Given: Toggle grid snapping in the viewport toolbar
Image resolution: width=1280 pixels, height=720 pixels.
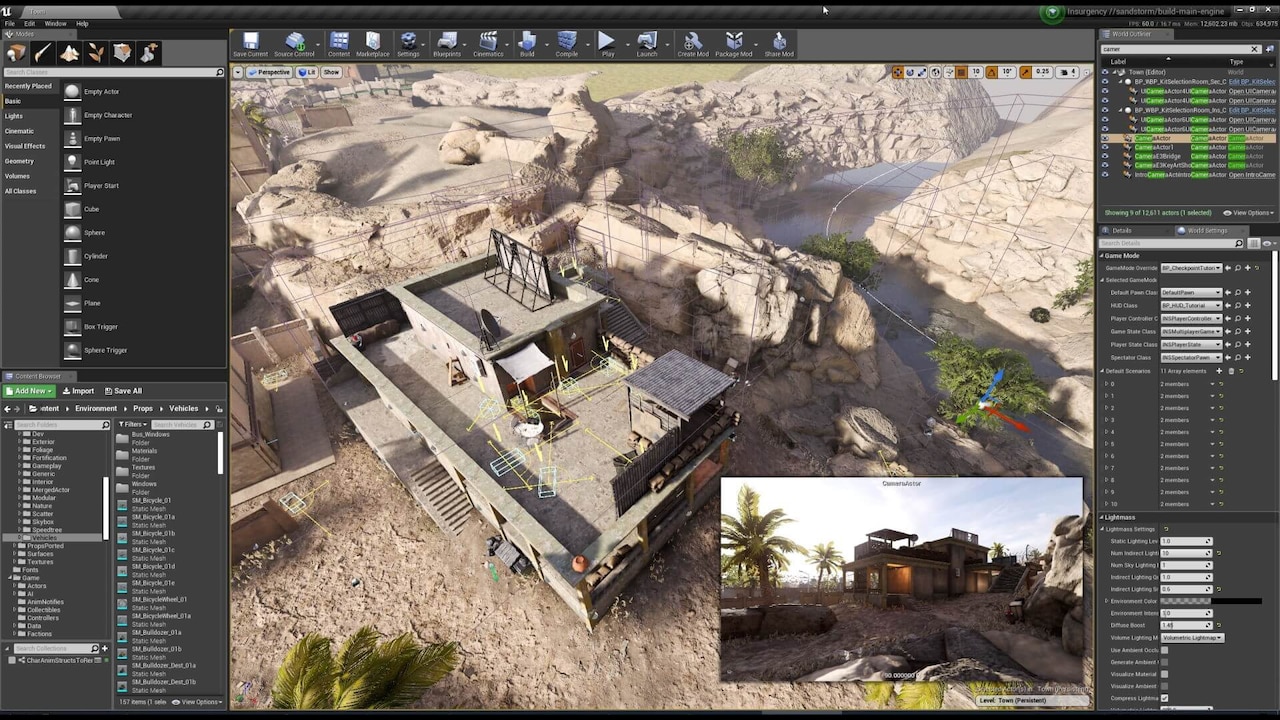Looking at the screenshot, I should (960, 72).
